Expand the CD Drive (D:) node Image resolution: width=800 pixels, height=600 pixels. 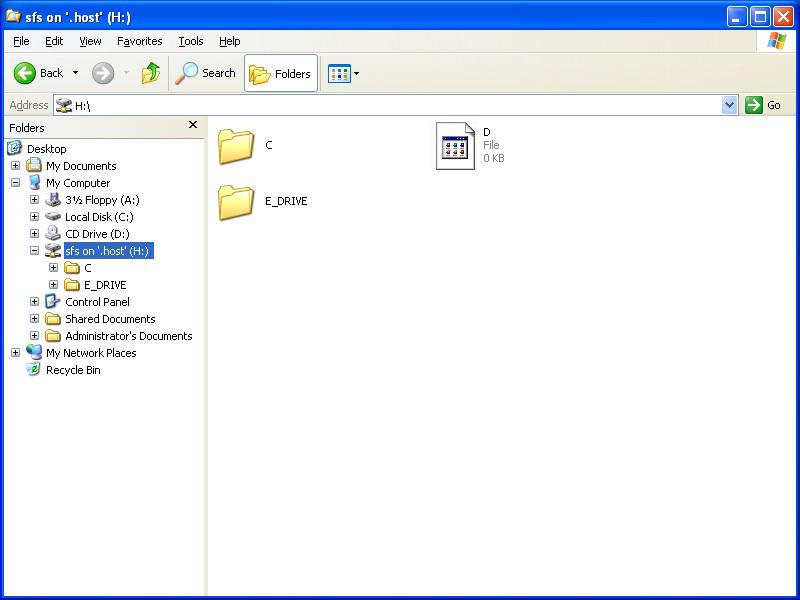pyautogui.click(x=34, y=234)
